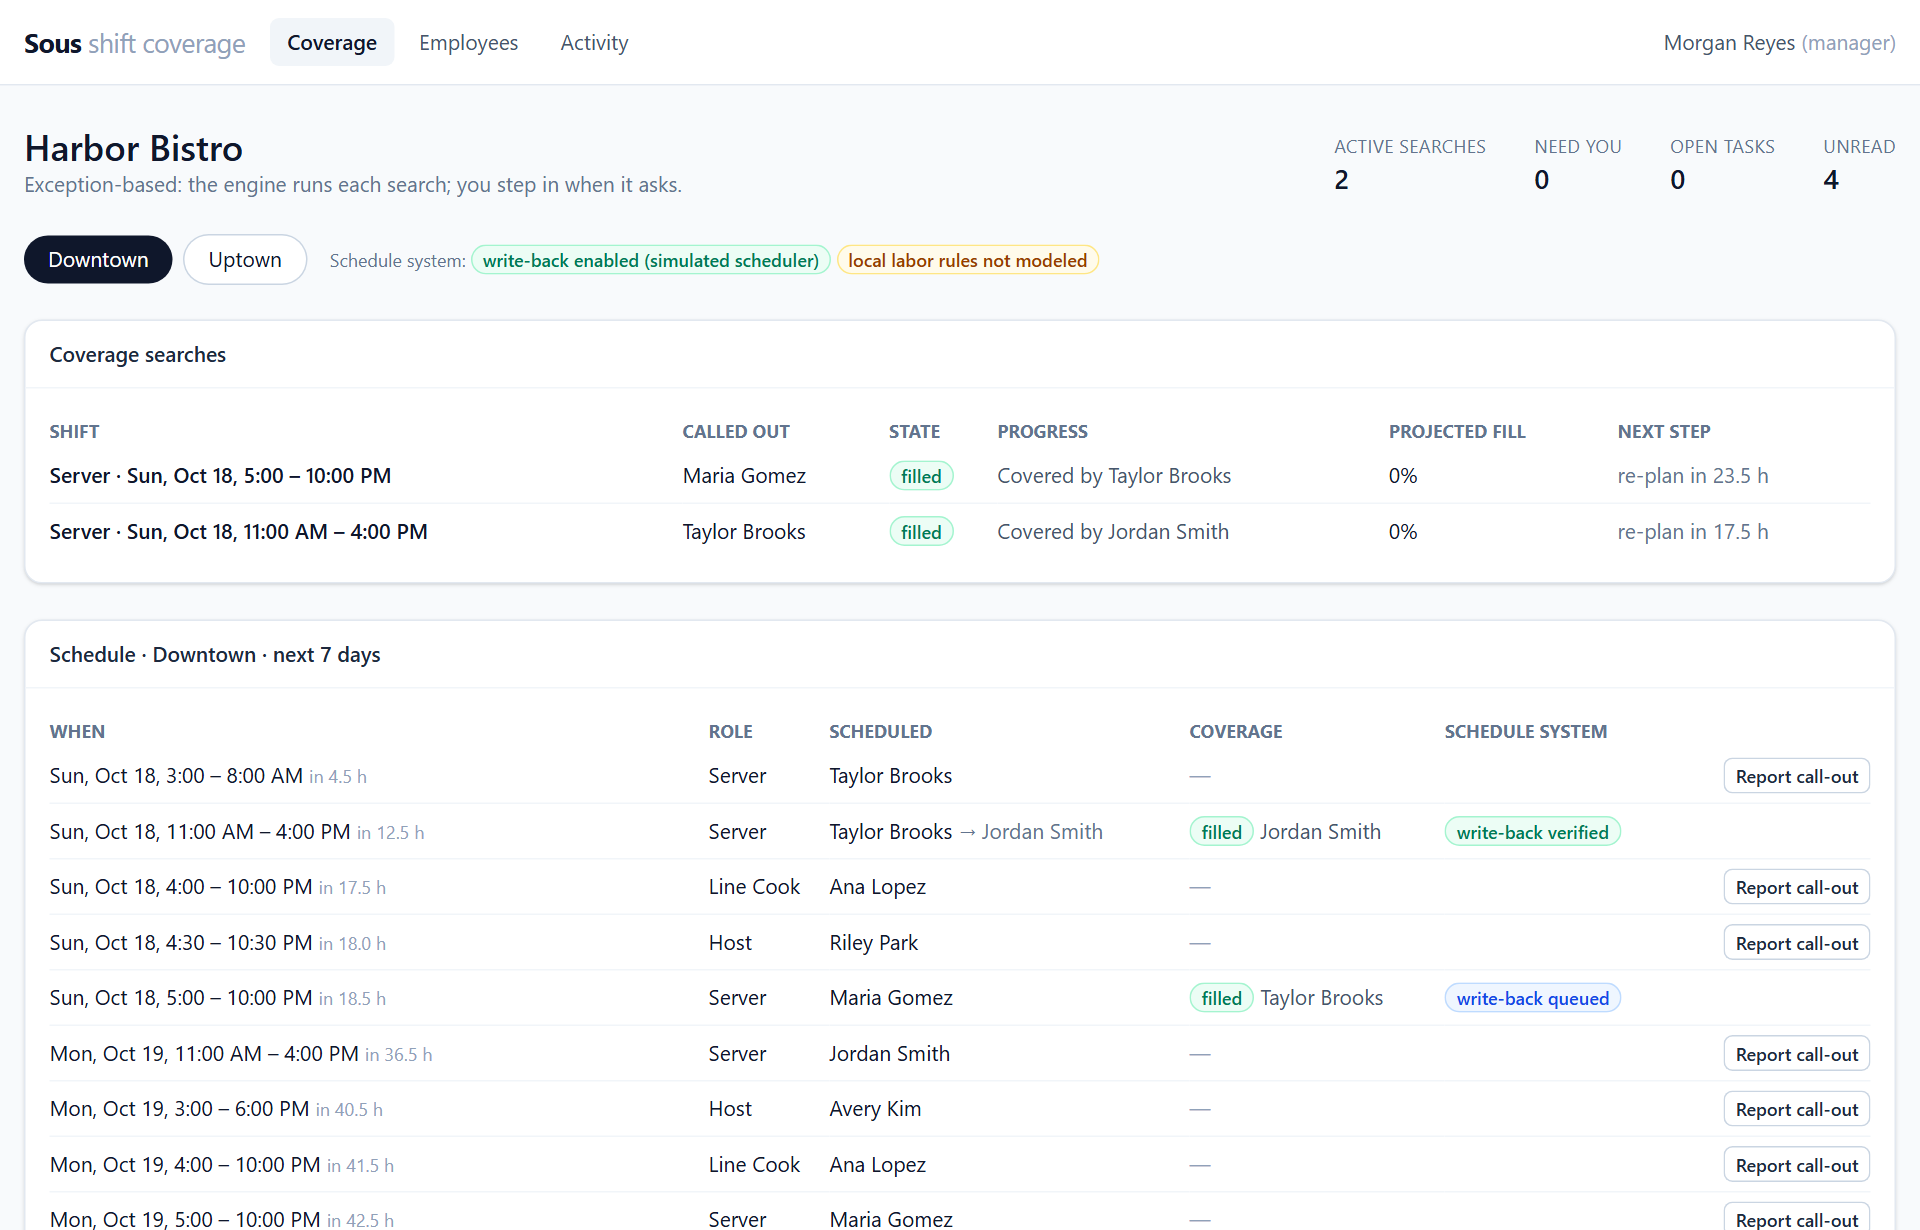
Task: Click 'Covered by Jordan Smith' progress text
Action: point(1113,532)
